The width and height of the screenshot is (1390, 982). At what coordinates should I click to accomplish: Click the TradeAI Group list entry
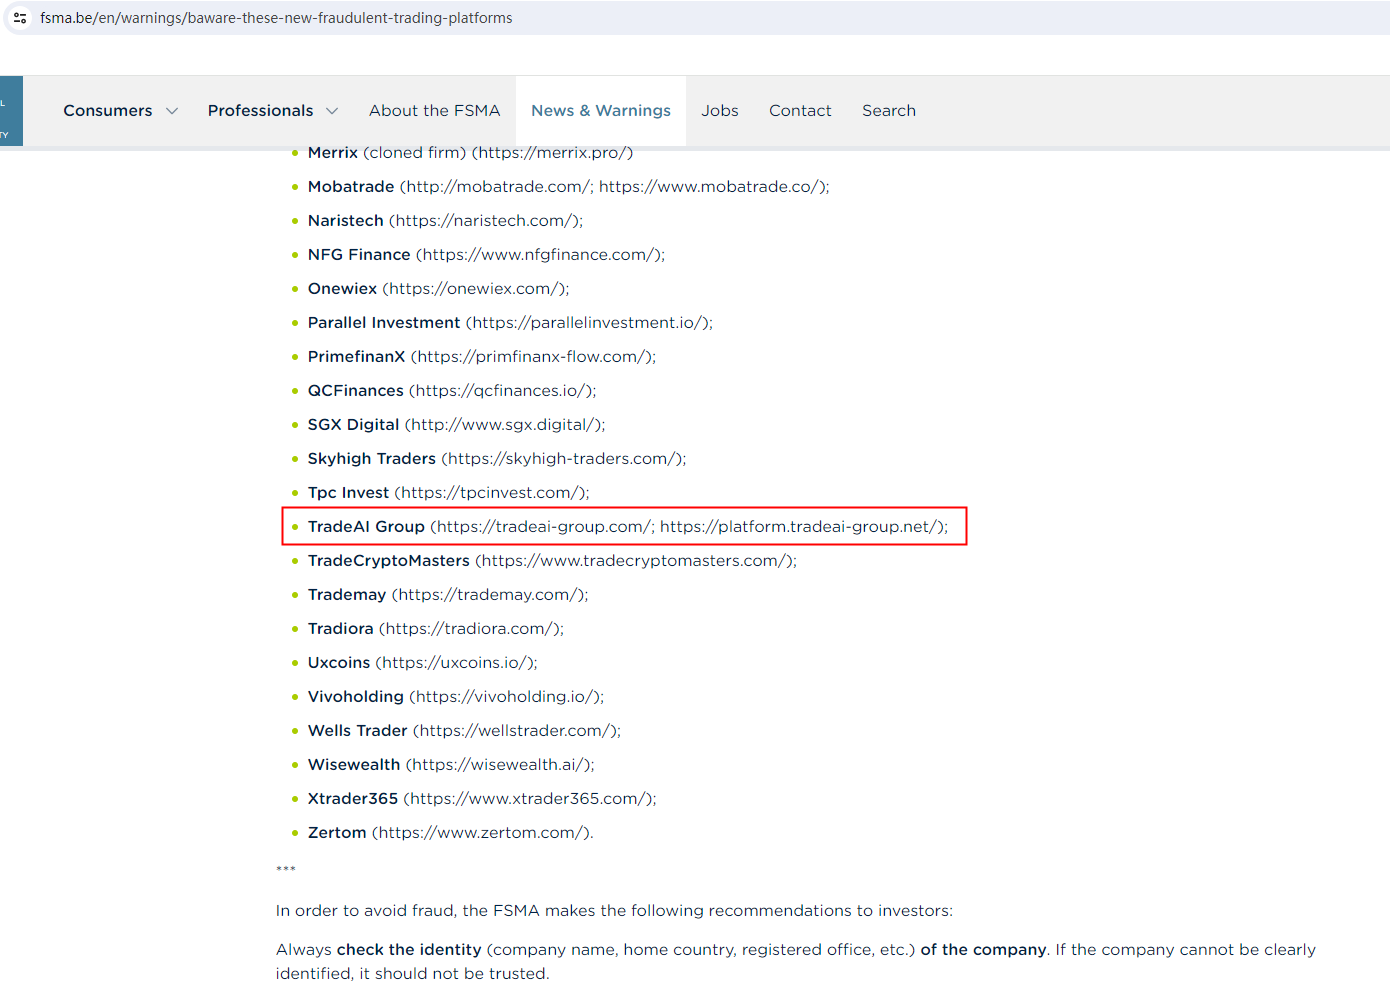click(366, 527)
